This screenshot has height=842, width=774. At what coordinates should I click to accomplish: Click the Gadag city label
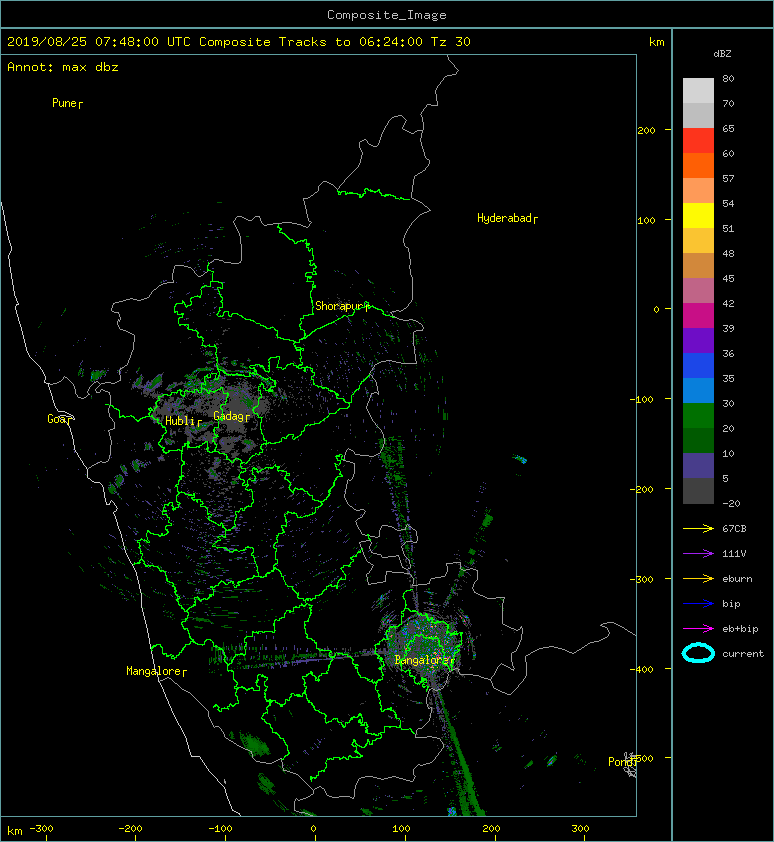click(229, 416)
